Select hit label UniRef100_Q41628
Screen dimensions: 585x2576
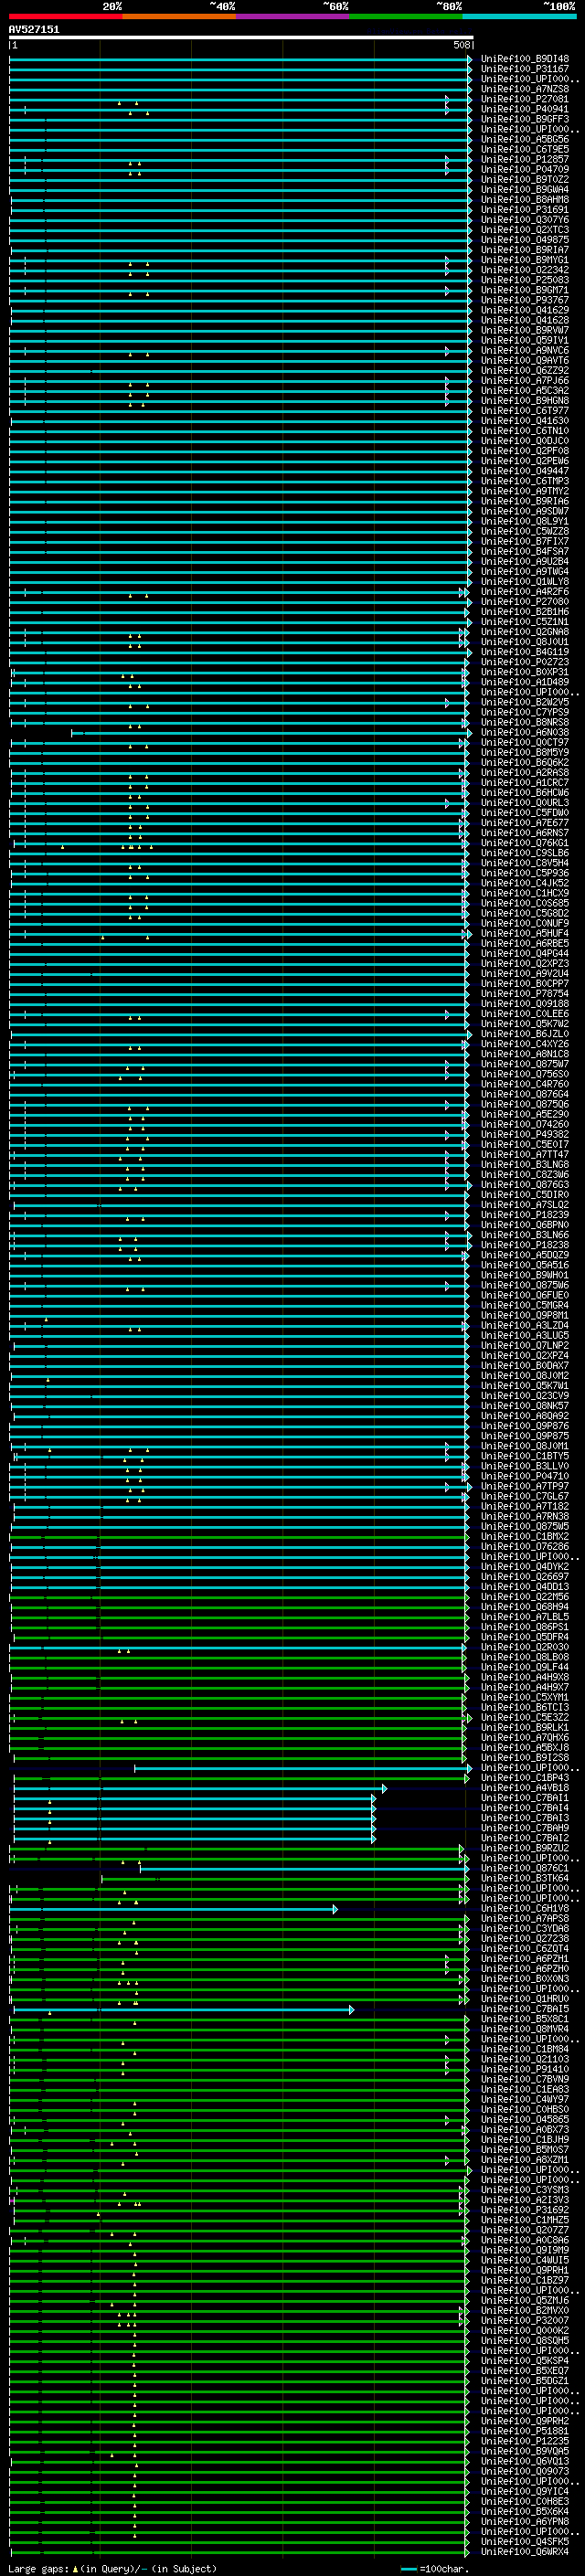tap(525, 320)
